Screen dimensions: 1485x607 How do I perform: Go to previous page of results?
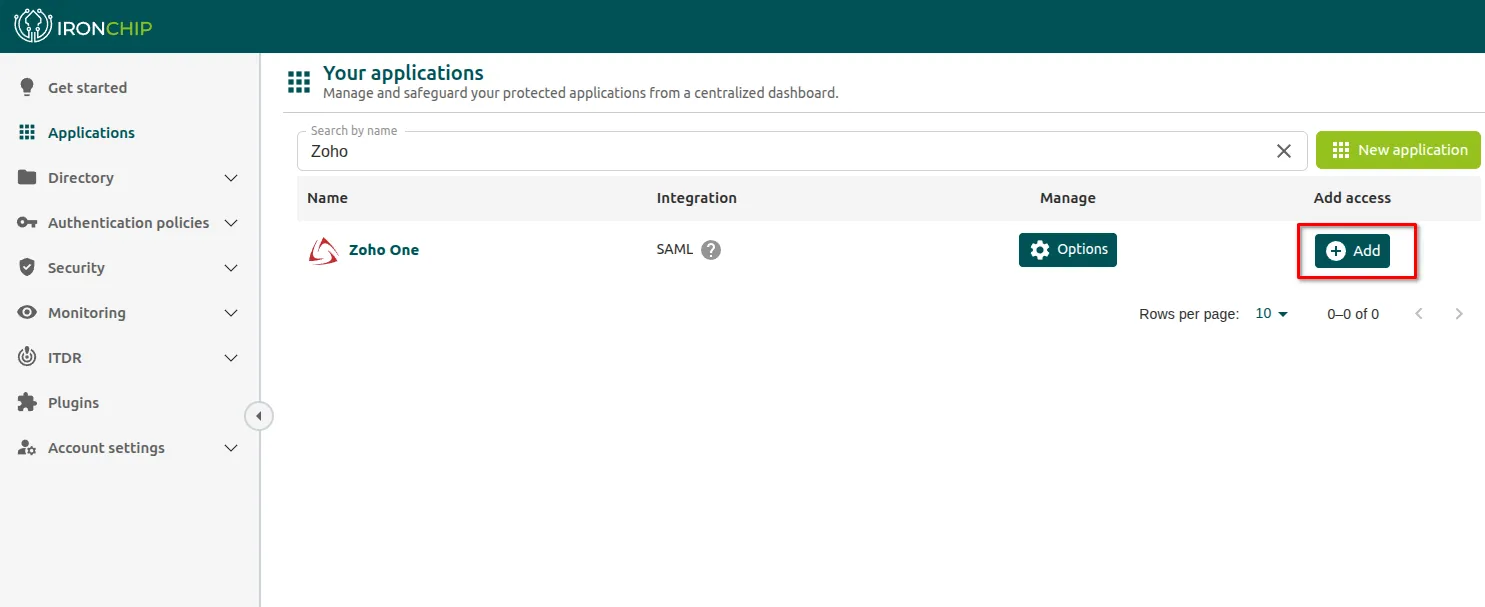1419,313
